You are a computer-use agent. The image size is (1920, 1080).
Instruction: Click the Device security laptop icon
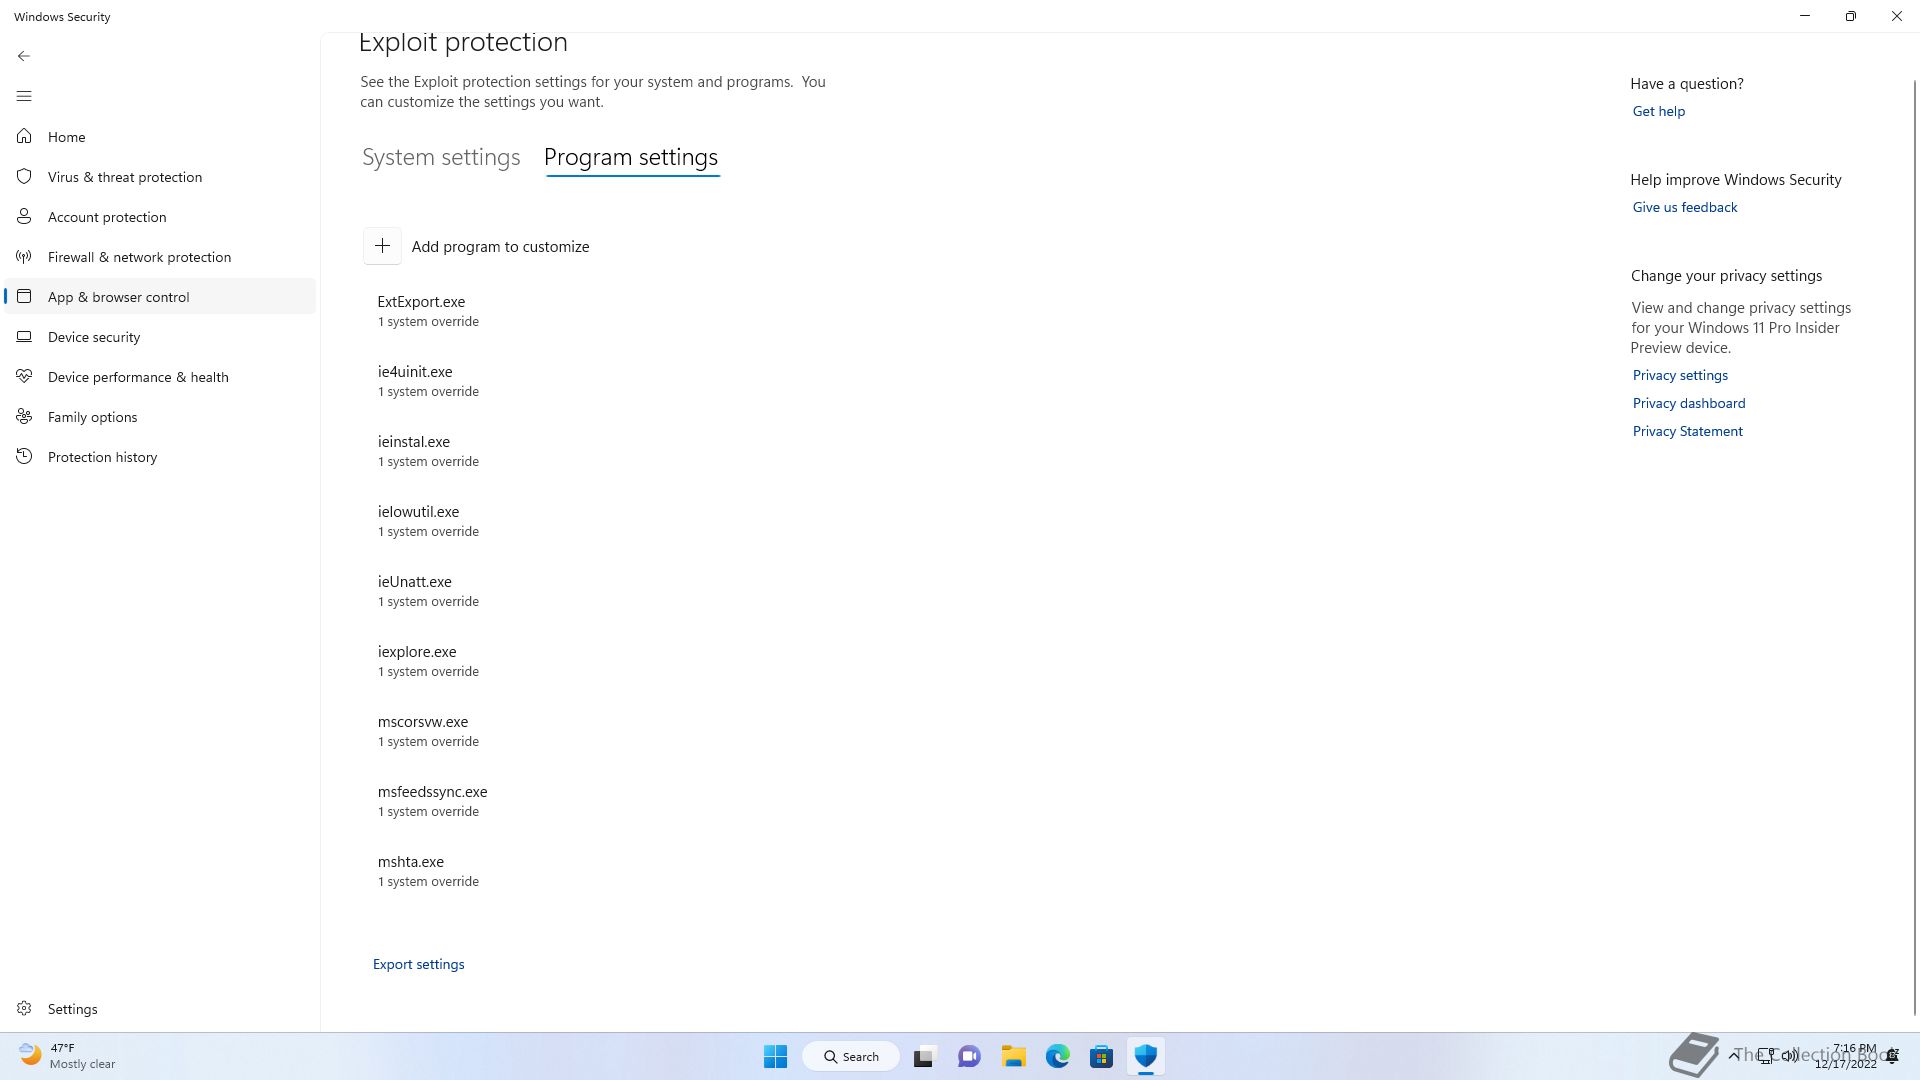click(x=24, y=336)
